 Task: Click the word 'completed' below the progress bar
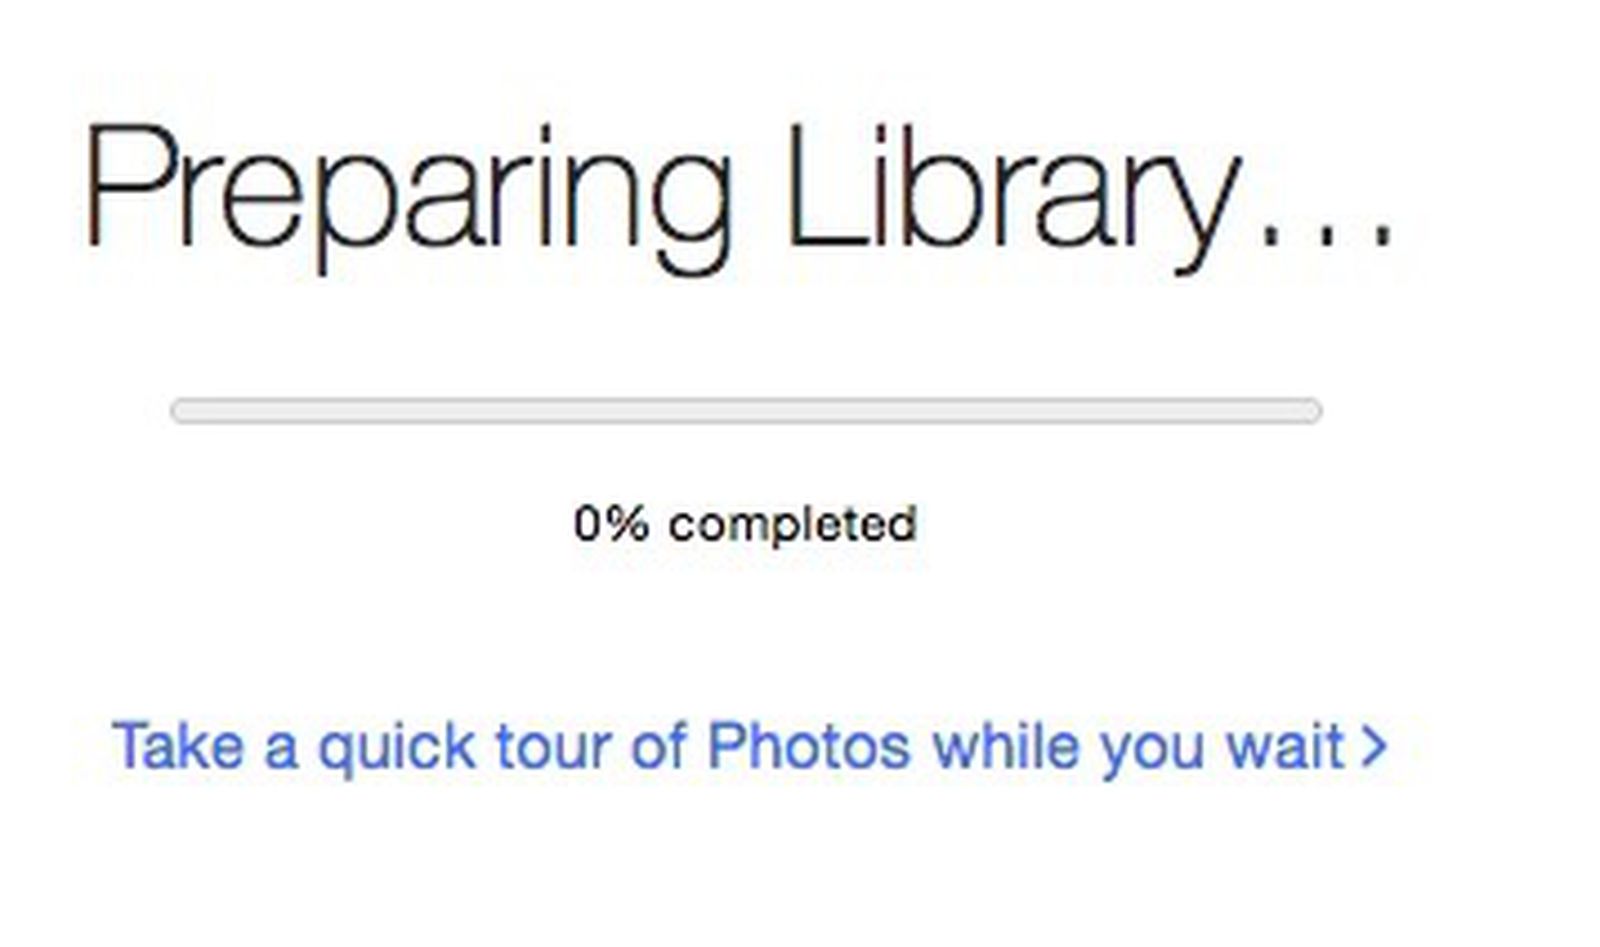795,519
